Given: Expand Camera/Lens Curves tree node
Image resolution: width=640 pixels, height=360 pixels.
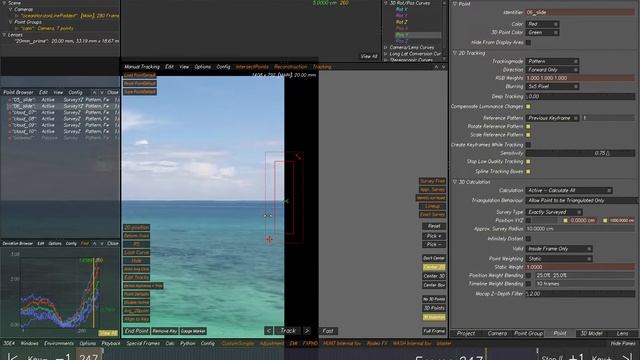Looking at the screenshot, I should pos(386,47).
